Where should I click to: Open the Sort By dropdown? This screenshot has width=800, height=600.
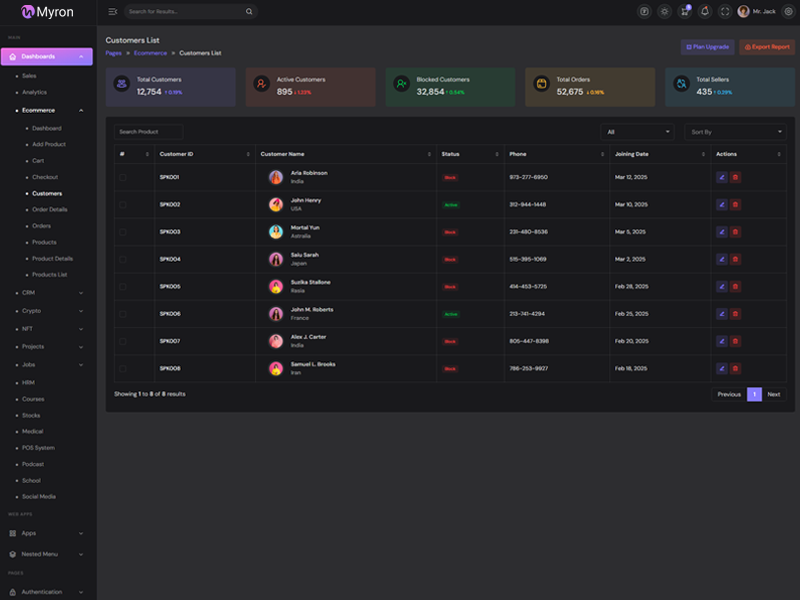pos(735,132)
